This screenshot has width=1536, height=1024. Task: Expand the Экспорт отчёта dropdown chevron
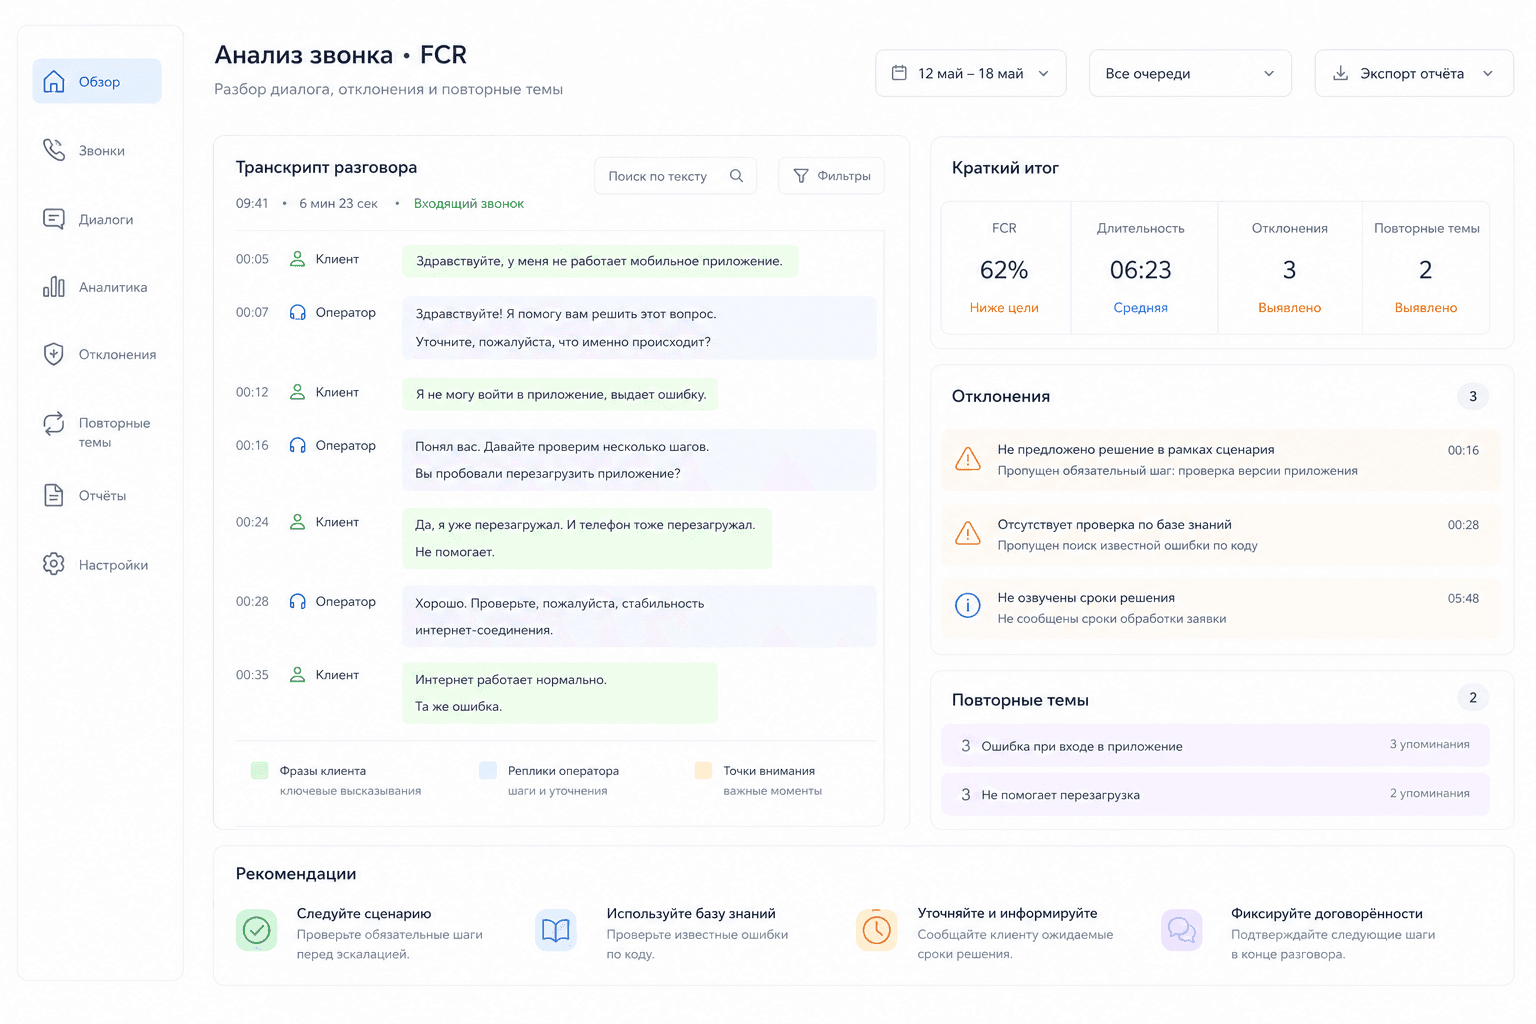coord(1488,73)
